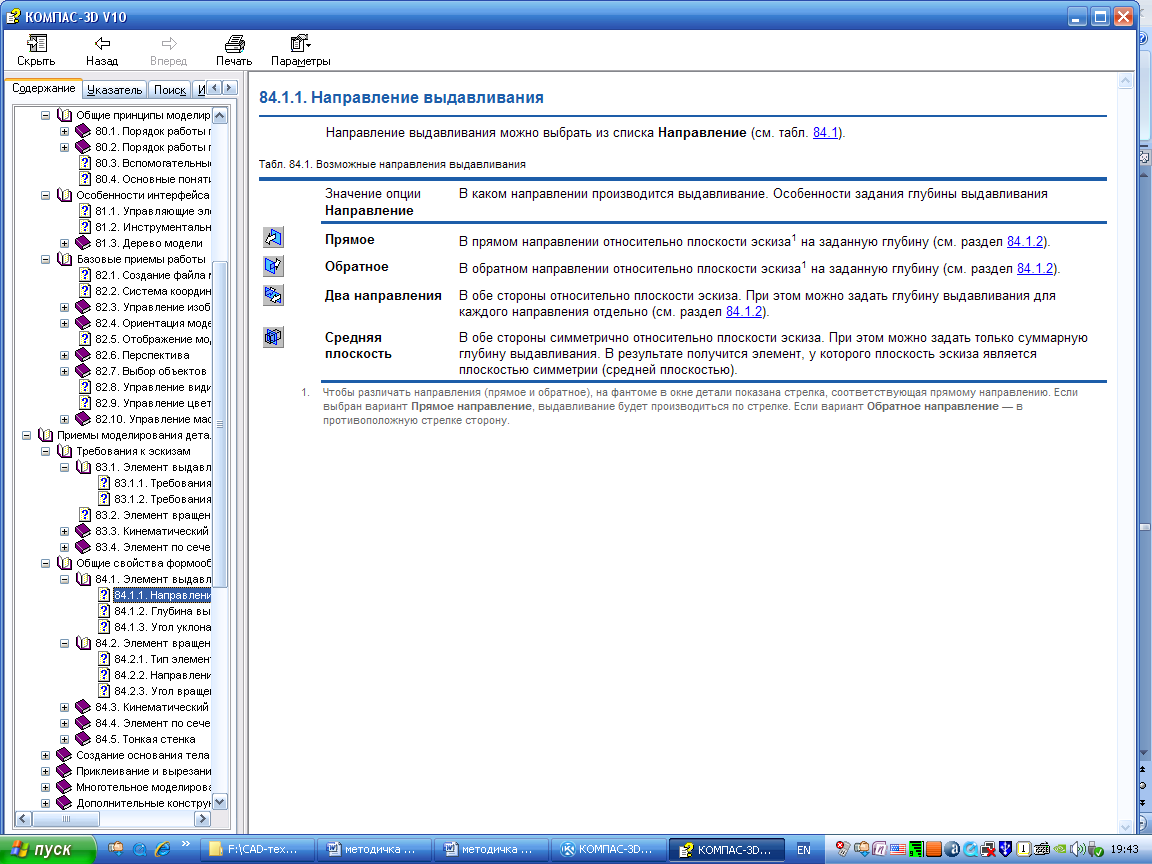1152x864 pixels.
Task: Click tree pane horizontal scrollbar right arrow
Action: click(x=203, y=818)
